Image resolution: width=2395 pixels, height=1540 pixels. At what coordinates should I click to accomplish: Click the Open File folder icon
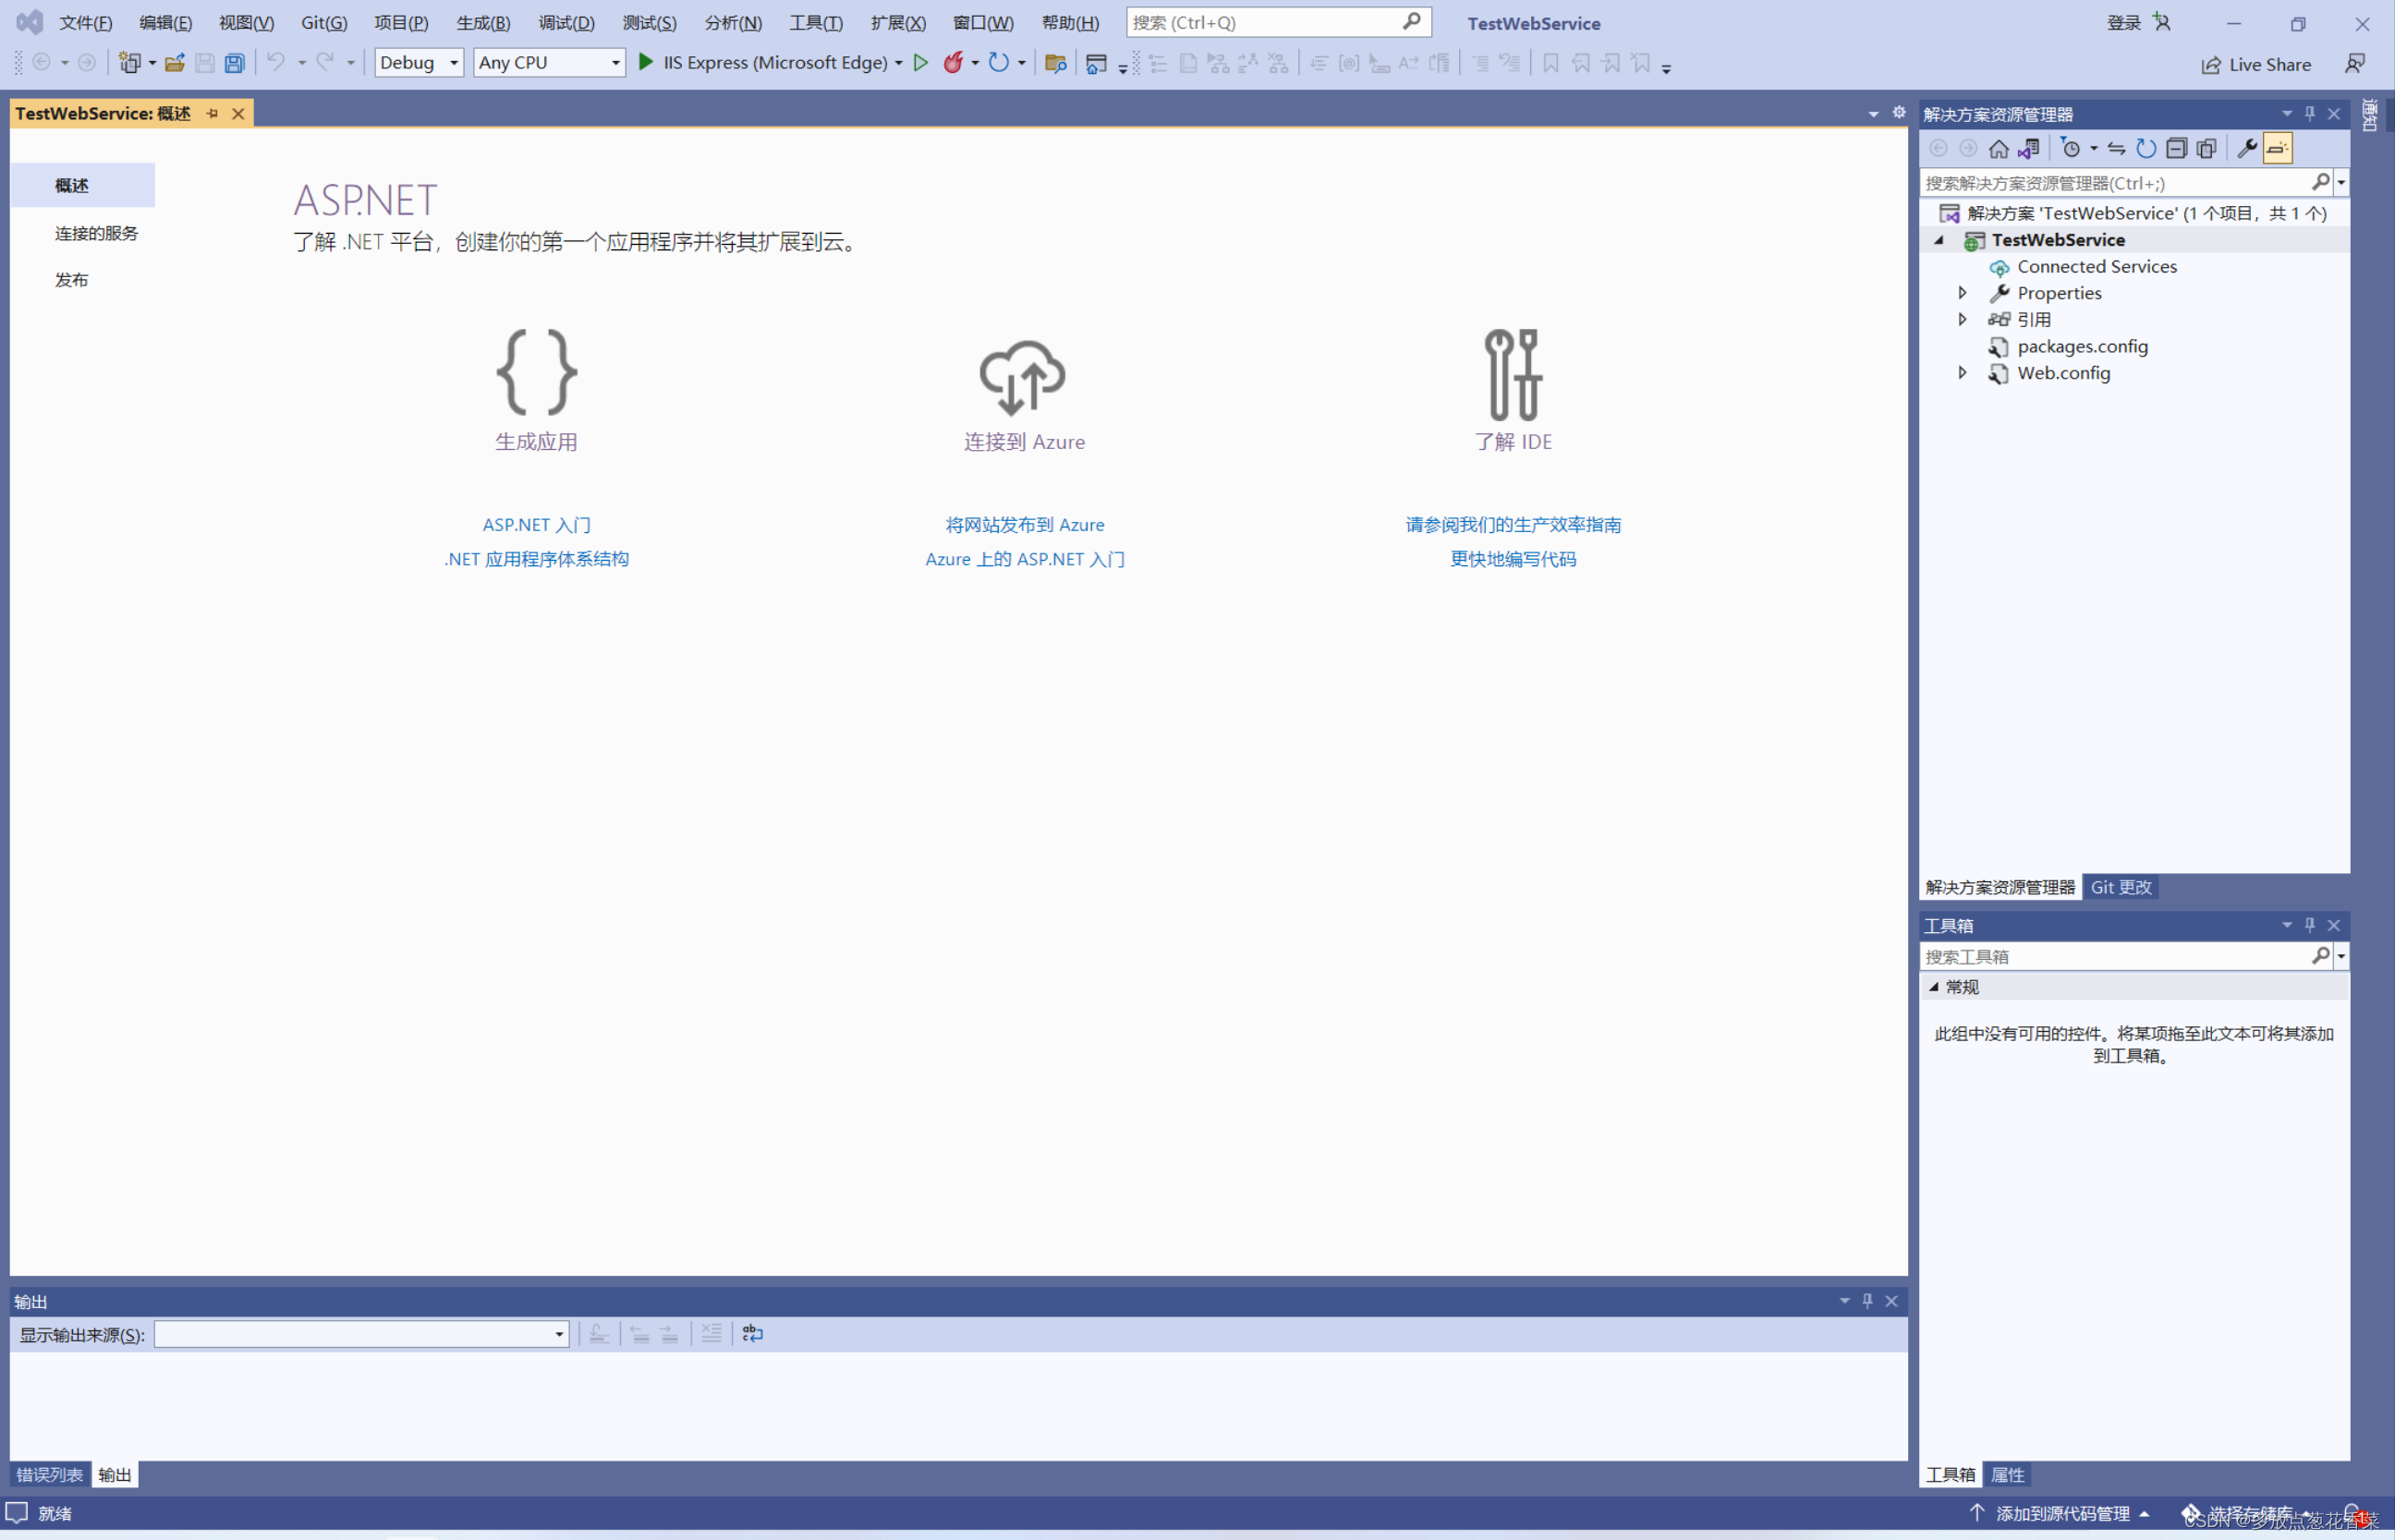coord(174,63)
